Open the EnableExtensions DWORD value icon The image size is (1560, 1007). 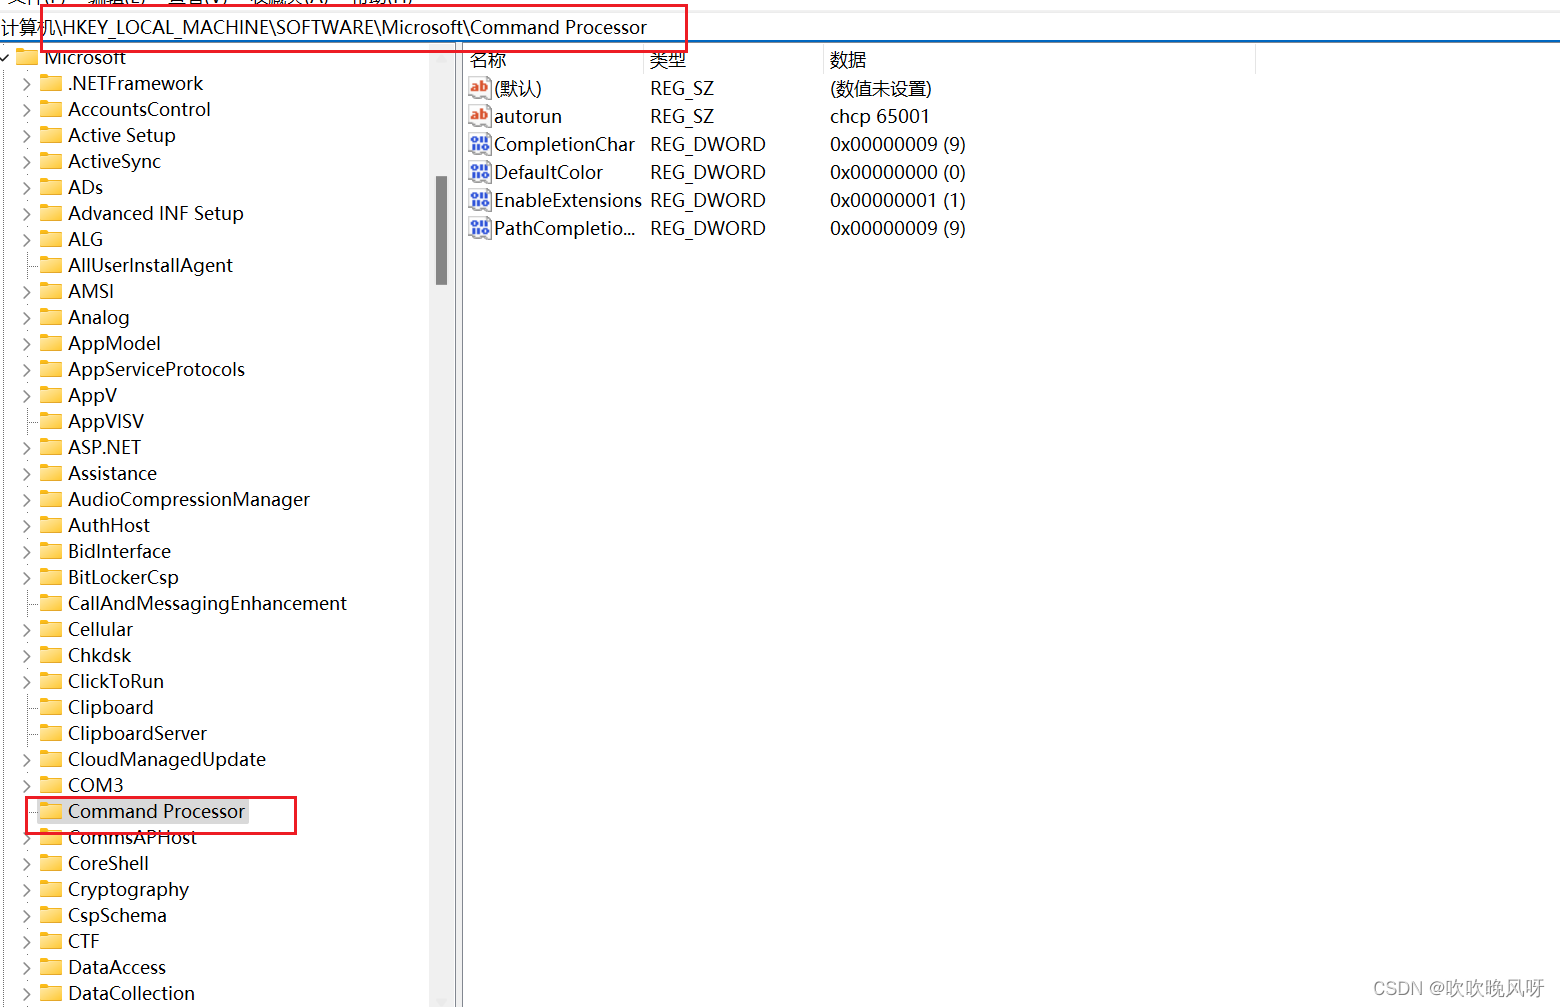[480, 200]
